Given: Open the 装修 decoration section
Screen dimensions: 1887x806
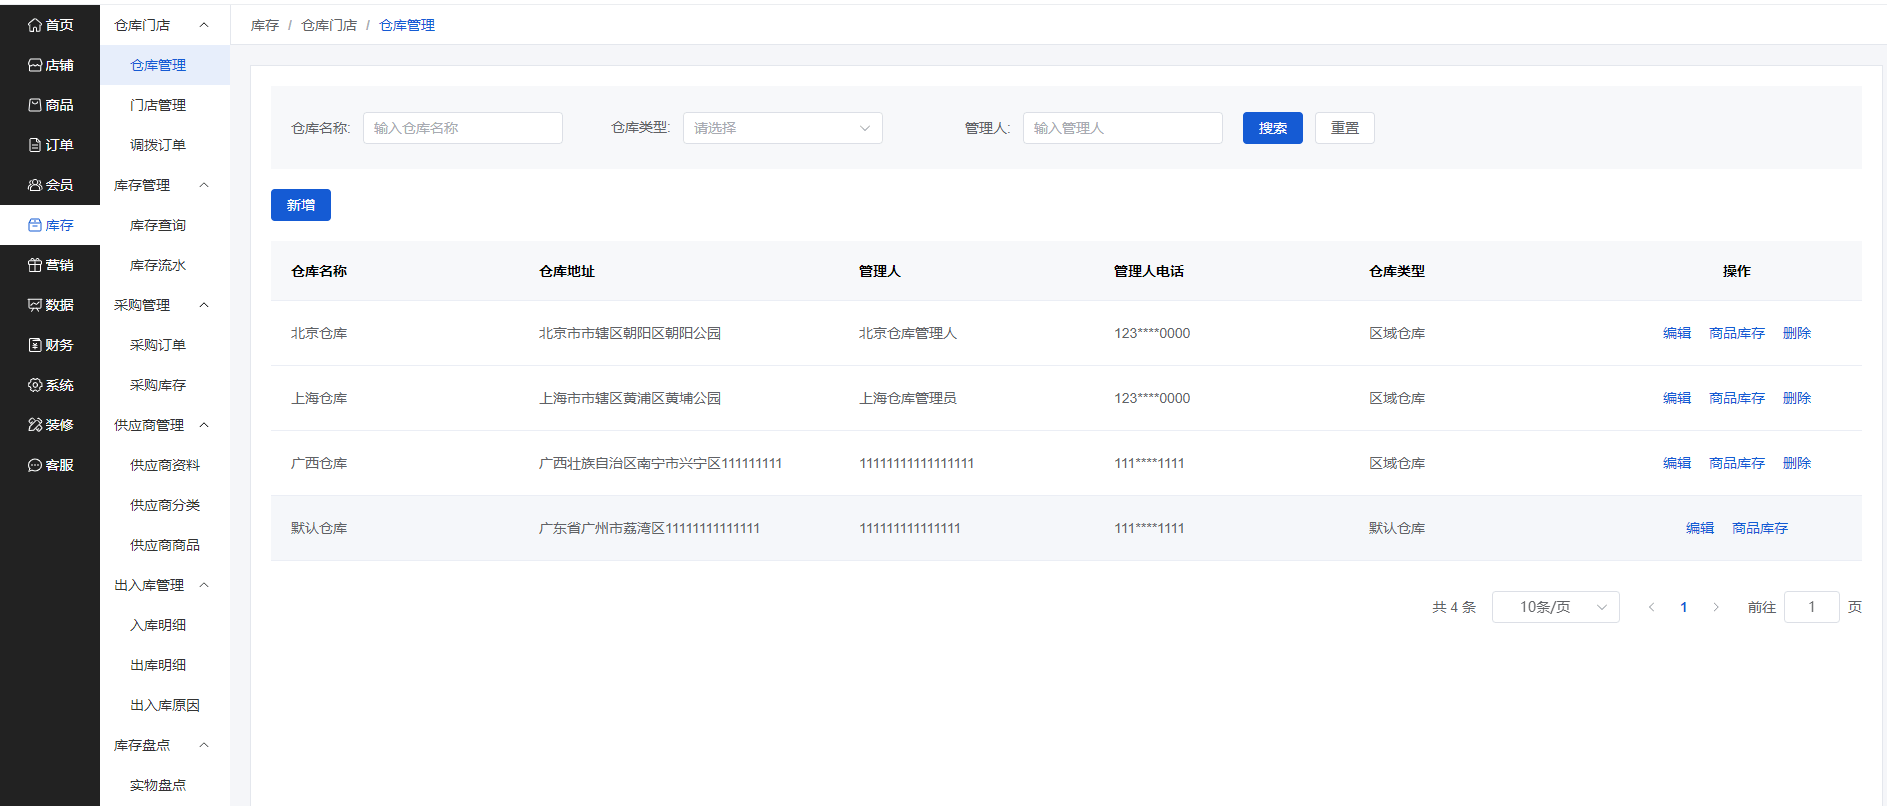Looking at the screenshot, I should point(50,425).
